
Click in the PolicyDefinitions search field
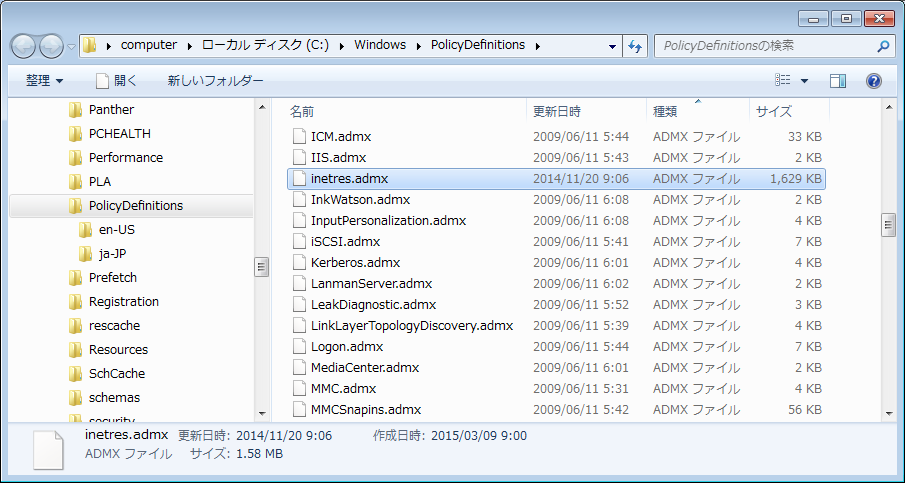pyautogui.click(x=760, y=46)
